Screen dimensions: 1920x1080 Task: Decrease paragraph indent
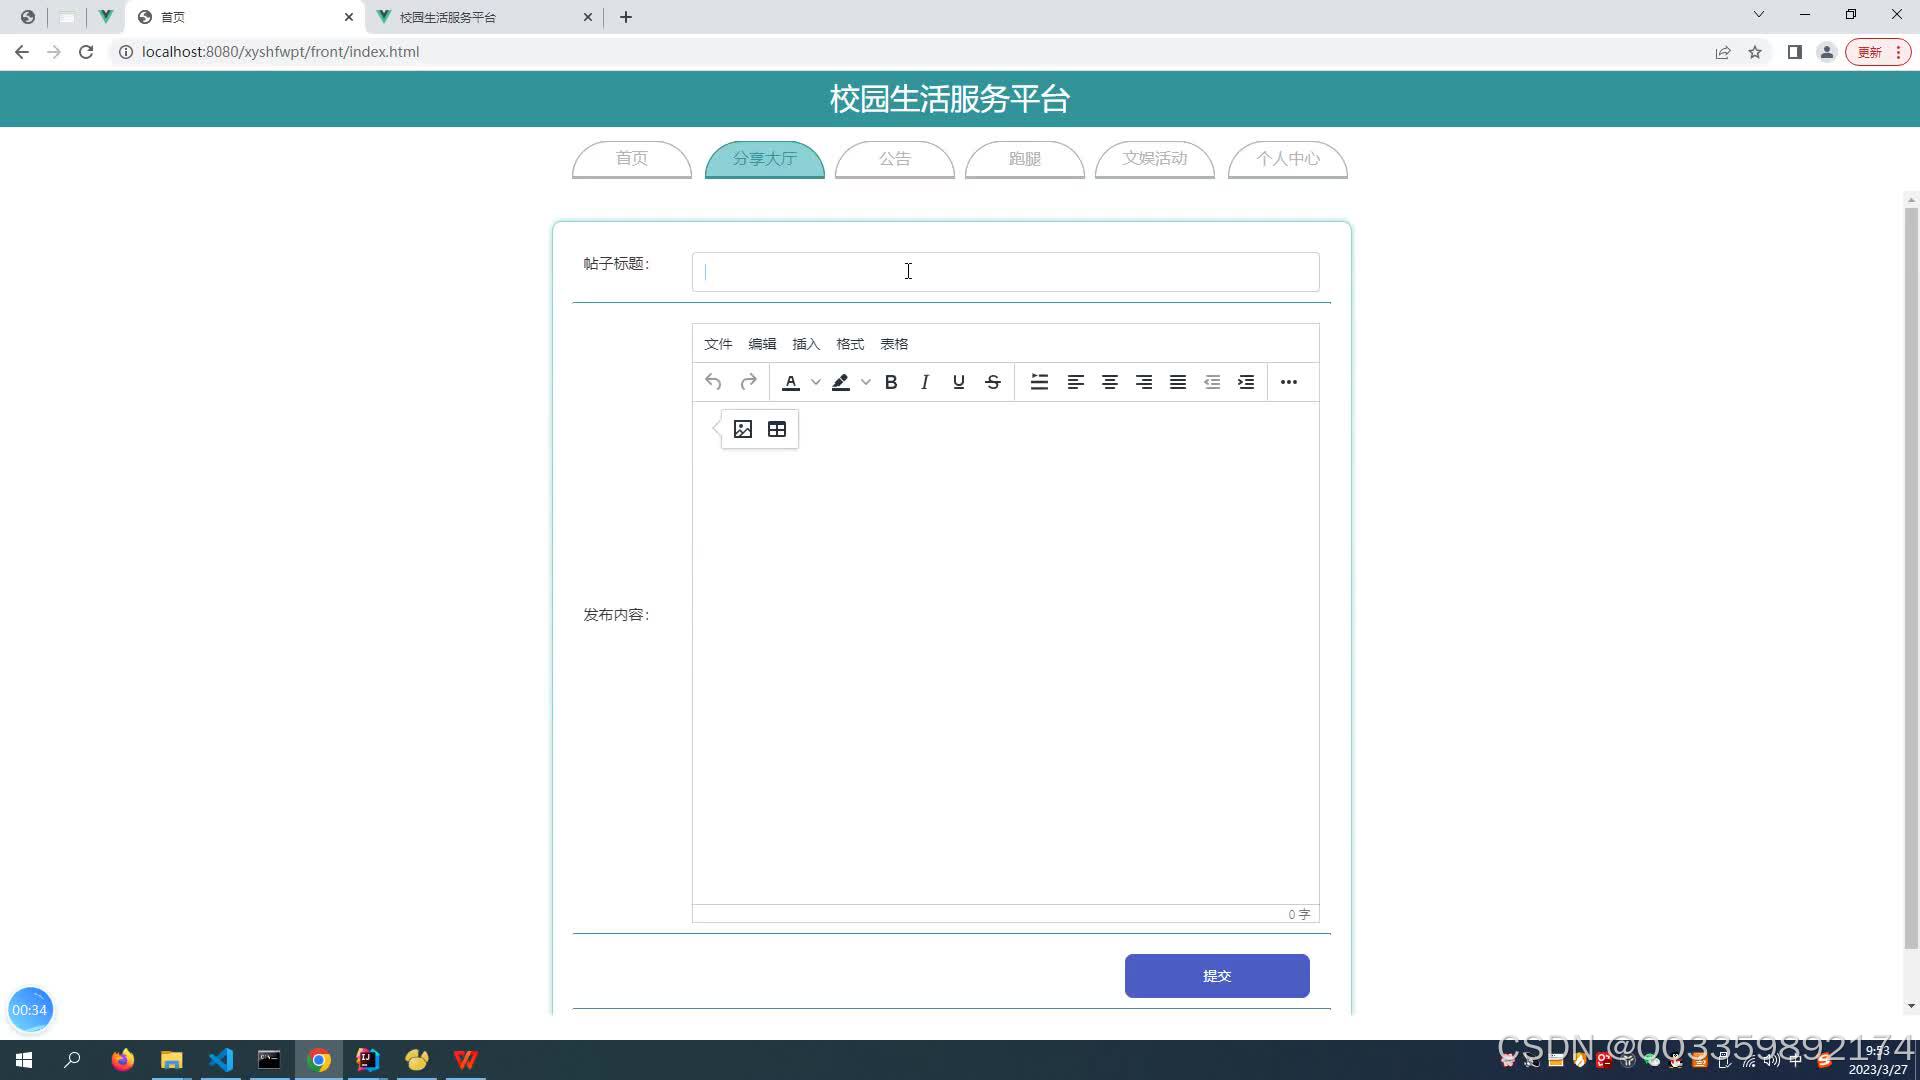(x=1212, y=382)
